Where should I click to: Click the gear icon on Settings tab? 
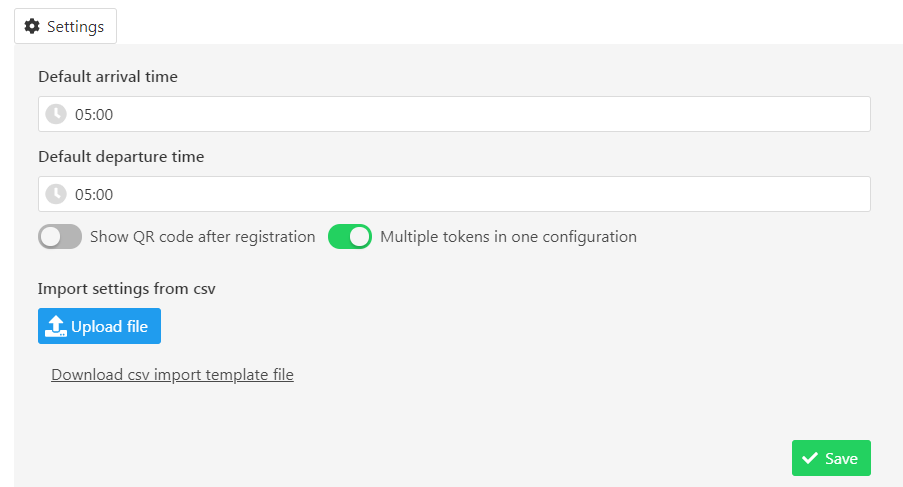click(x=32, y=27)
